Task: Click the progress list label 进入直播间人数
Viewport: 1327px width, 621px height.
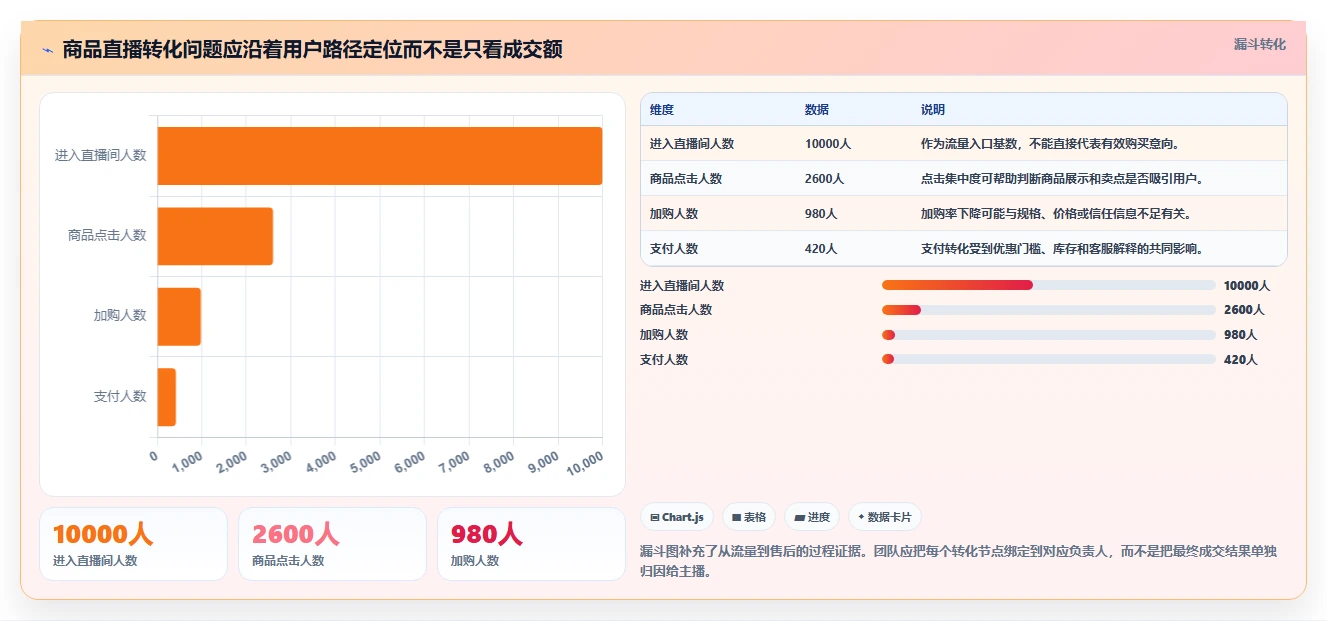Action: point(682,286)
